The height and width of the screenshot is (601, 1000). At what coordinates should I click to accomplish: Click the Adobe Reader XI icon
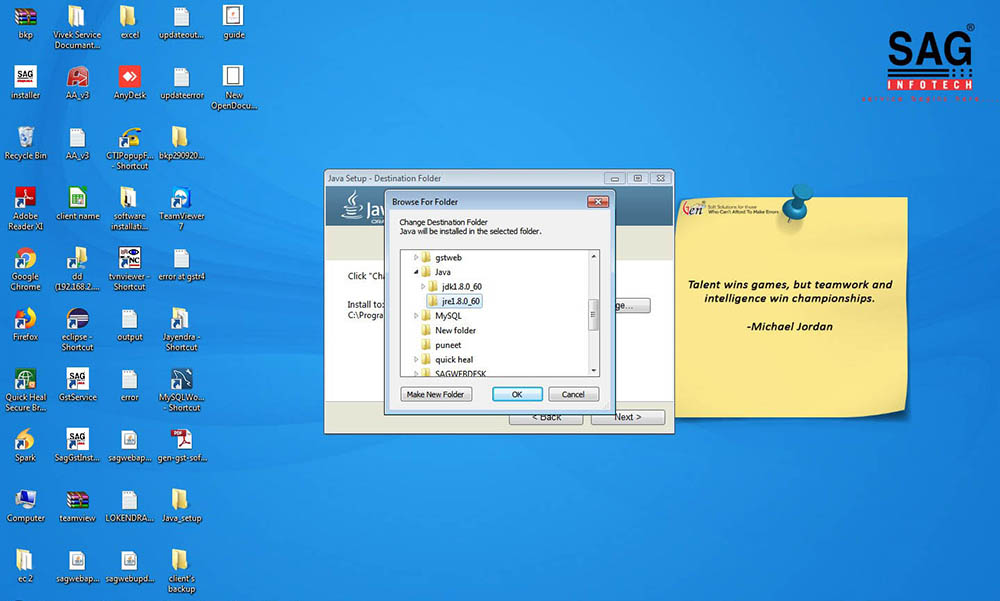pos(25,199)
